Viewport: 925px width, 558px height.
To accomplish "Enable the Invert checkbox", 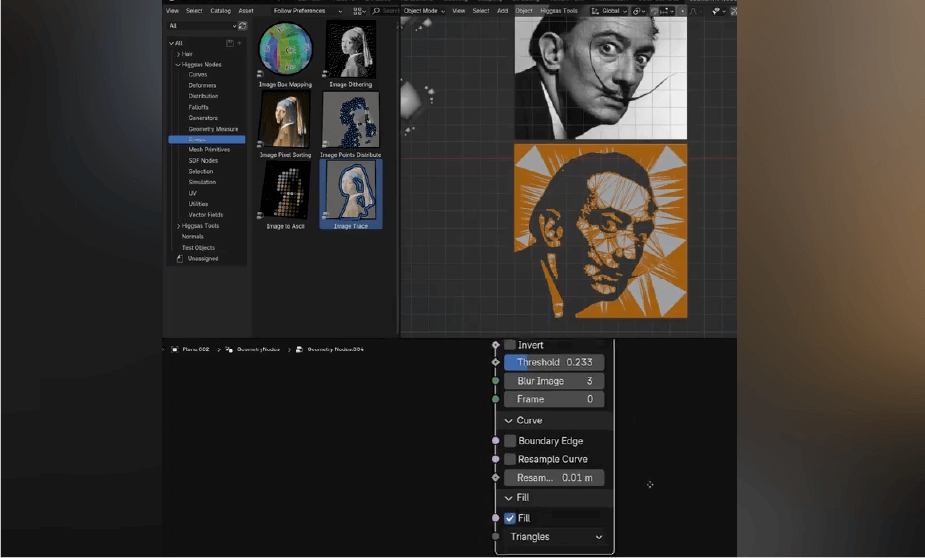I will (510, 345).
